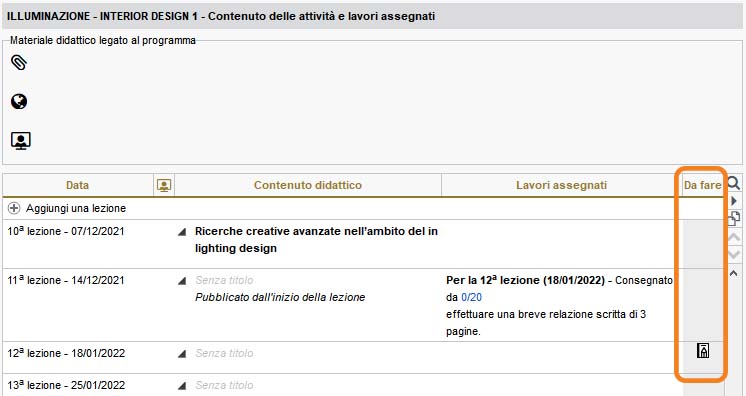Click the Da fare icon for 12th lesson
This screenshot has height=396, width=746.
coord(703,351)
